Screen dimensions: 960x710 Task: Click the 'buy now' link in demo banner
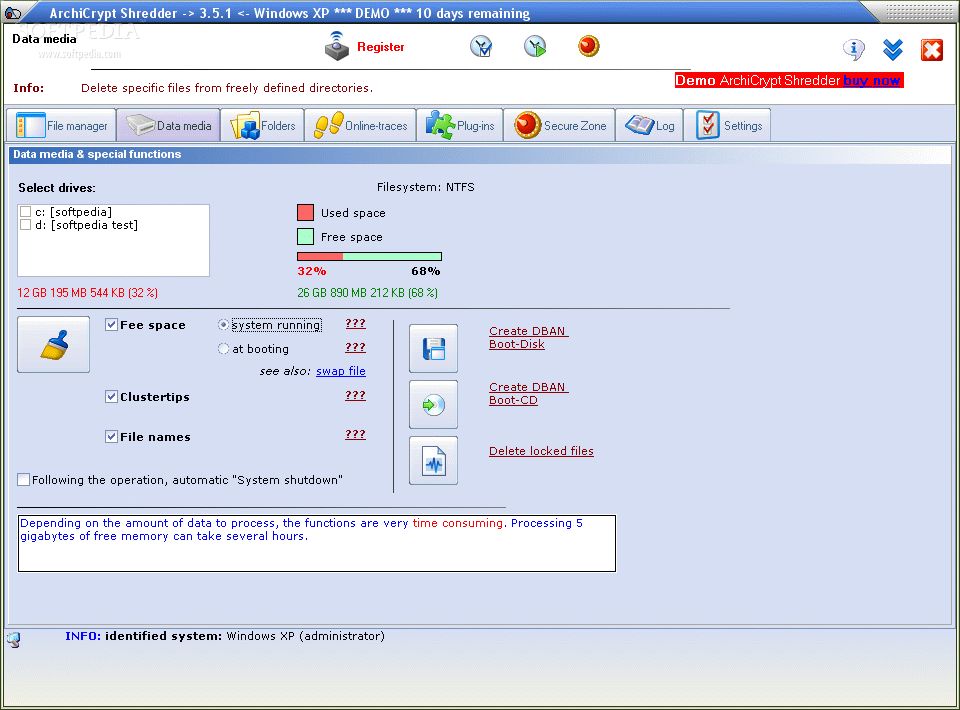[x=871, y=81]
